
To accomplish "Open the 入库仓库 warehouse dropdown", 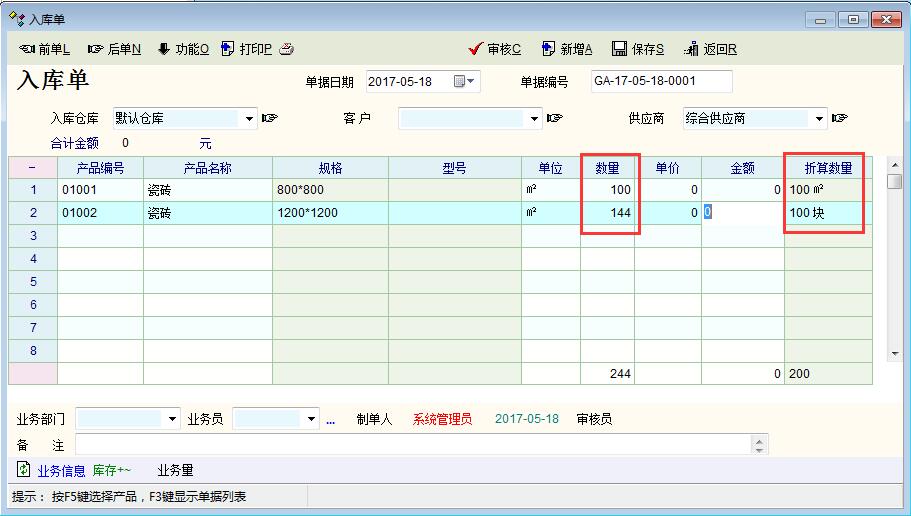I will coord(250,119).
